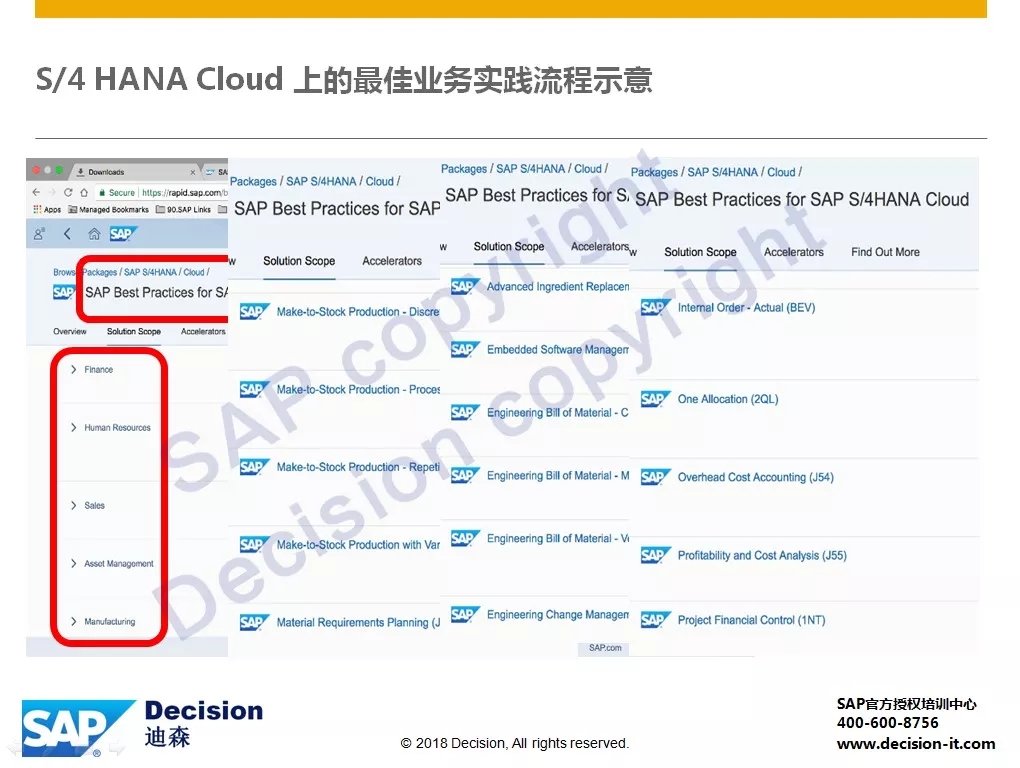Click the SAP logo in the blue header
The image size is (1020, 768).
tap(123, 234)
